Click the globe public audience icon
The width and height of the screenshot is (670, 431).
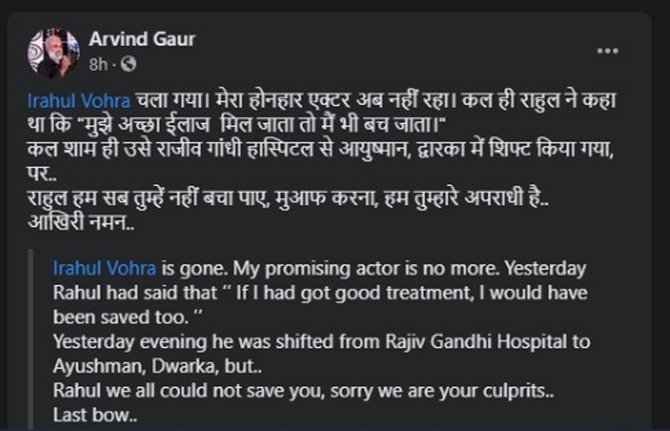[x=128, y=65]
